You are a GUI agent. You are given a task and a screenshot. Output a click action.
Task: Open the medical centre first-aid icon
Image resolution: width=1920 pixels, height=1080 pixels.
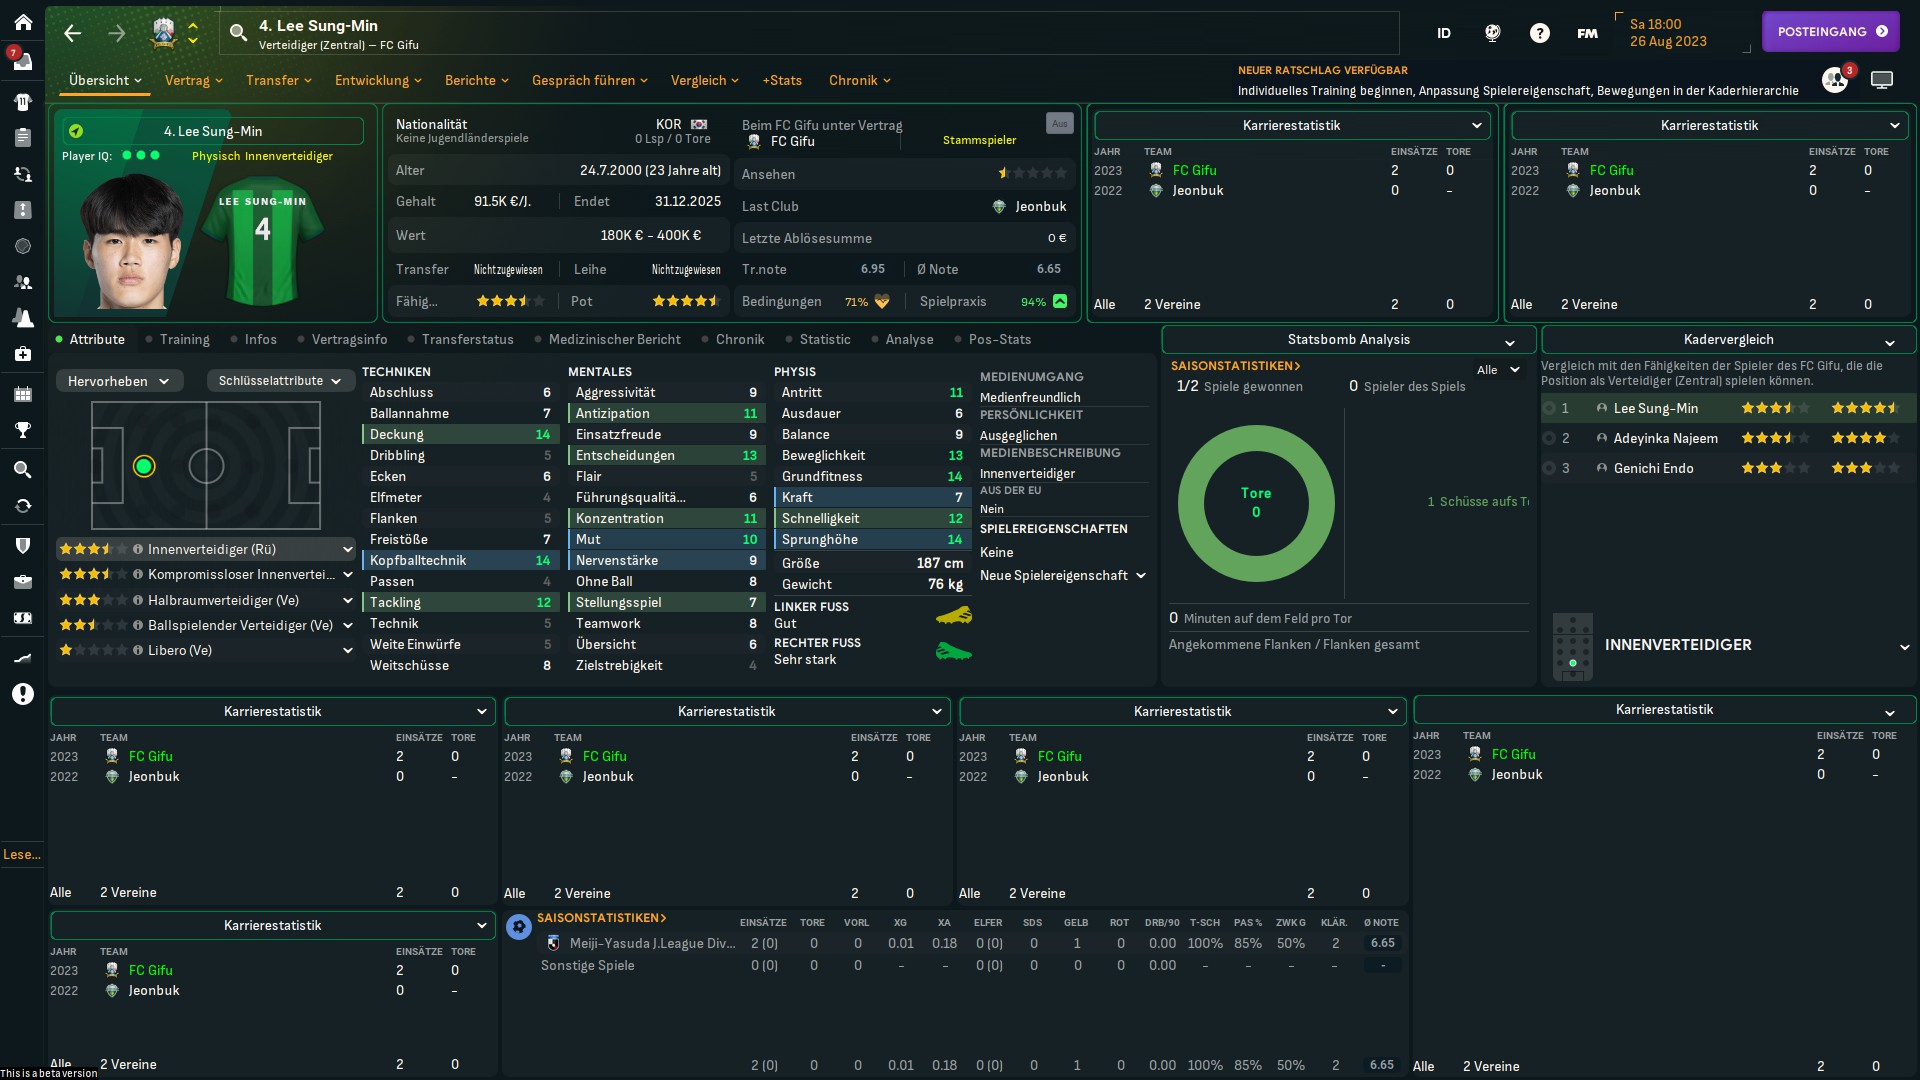tap(22, 354)
